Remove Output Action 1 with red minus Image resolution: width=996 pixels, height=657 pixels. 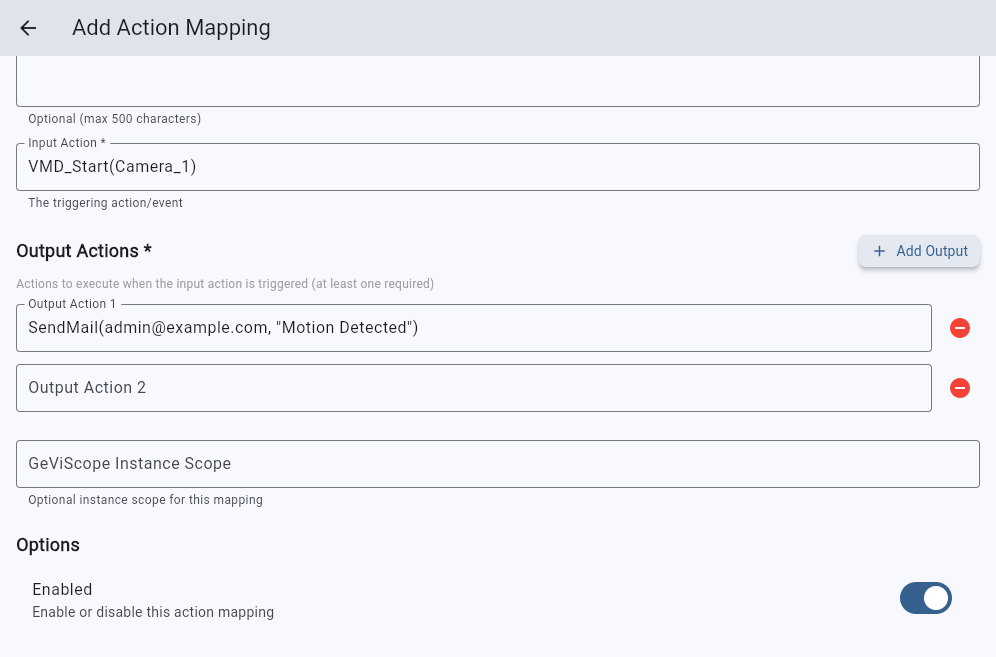click(959, 328)
